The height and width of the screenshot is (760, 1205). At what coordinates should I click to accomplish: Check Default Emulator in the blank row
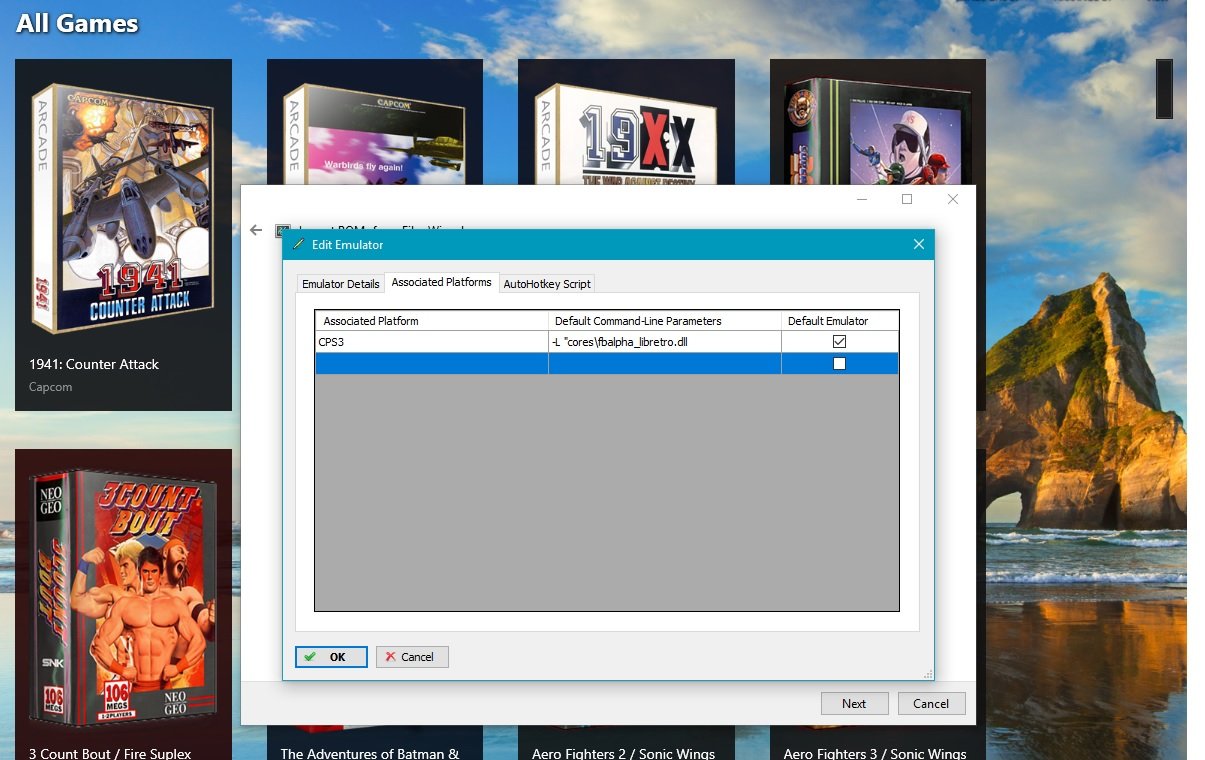[839, 364]
